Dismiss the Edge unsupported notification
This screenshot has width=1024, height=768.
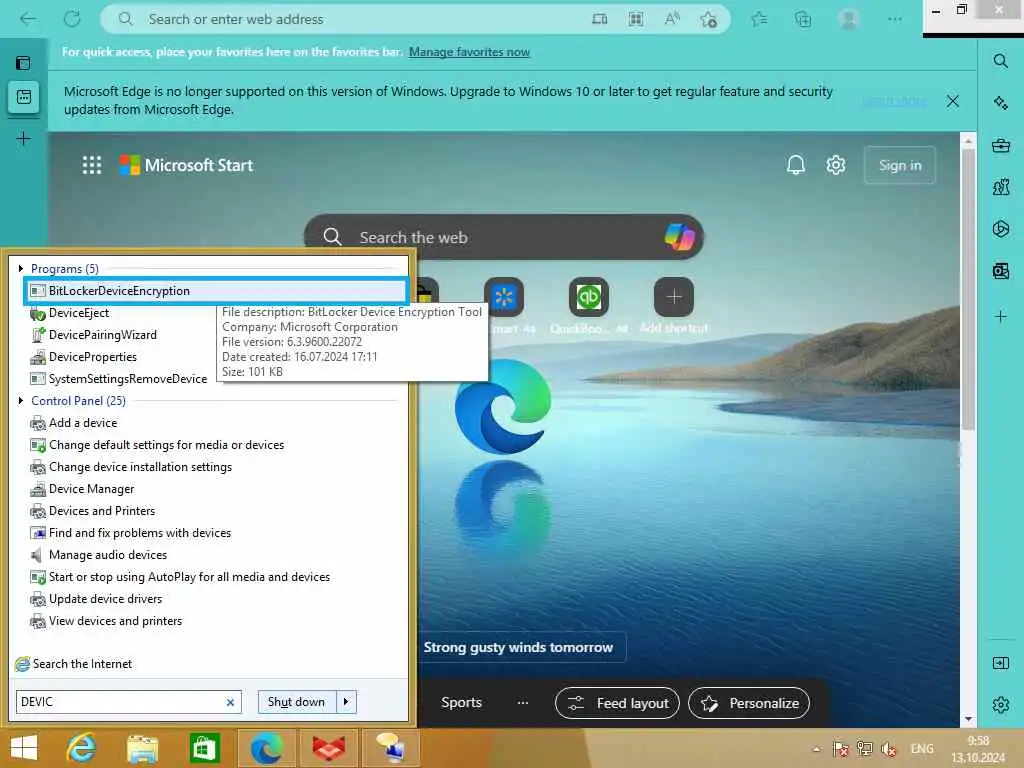point(953,101)
